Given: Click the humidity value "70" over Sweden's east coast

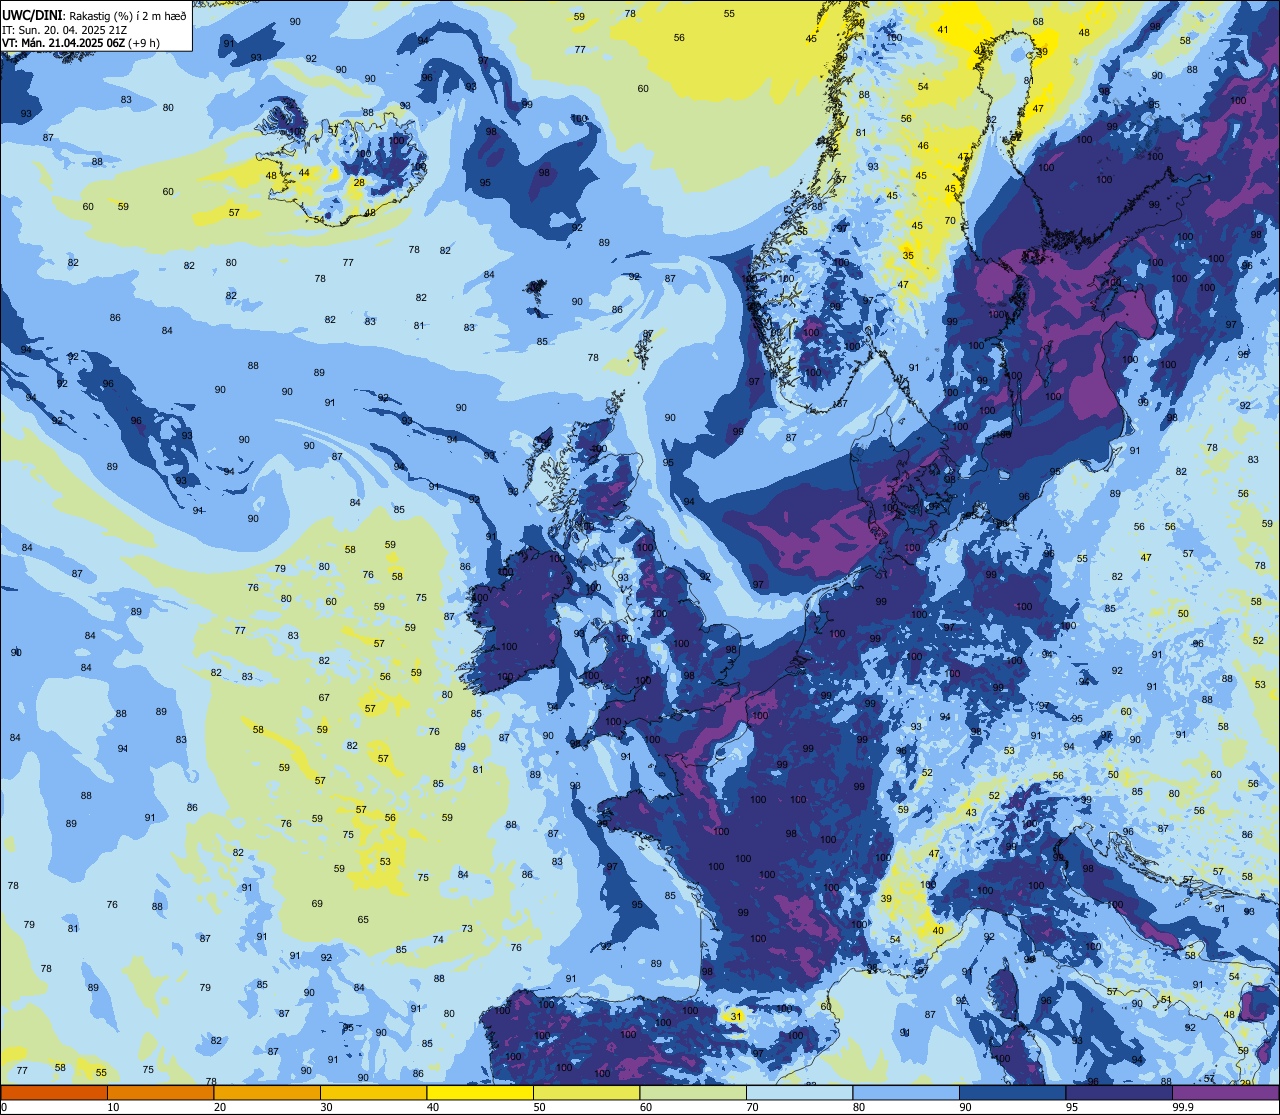Looking at the screenshot, I should point(950,220).
